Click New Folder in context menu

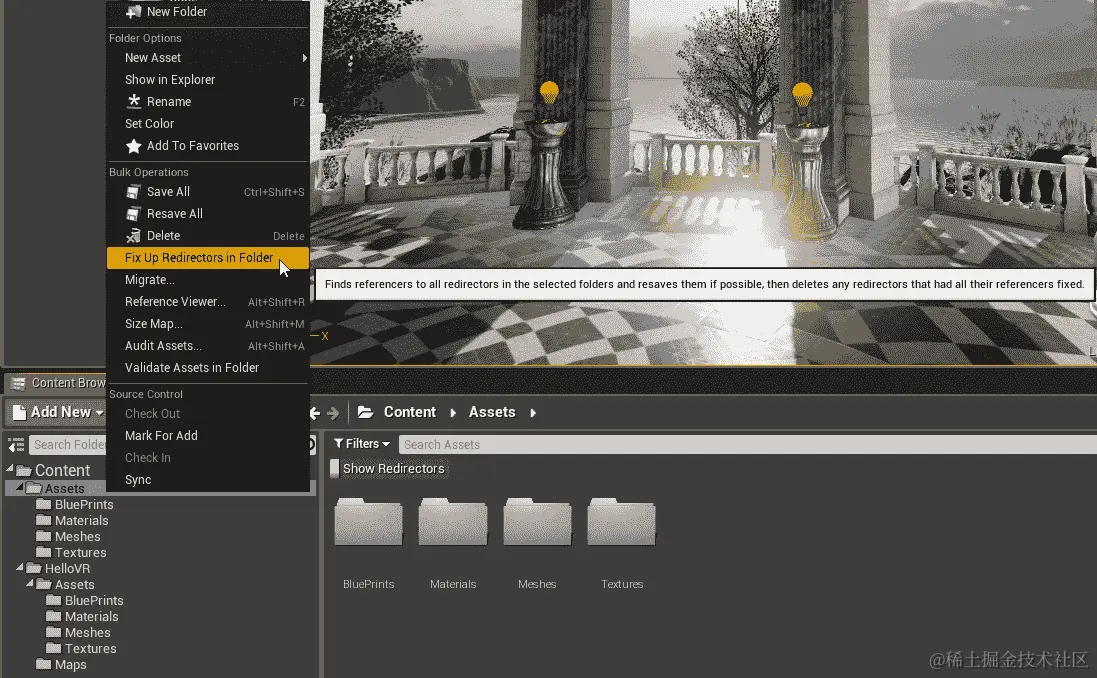pyautogui.click(x=208, y=12)
